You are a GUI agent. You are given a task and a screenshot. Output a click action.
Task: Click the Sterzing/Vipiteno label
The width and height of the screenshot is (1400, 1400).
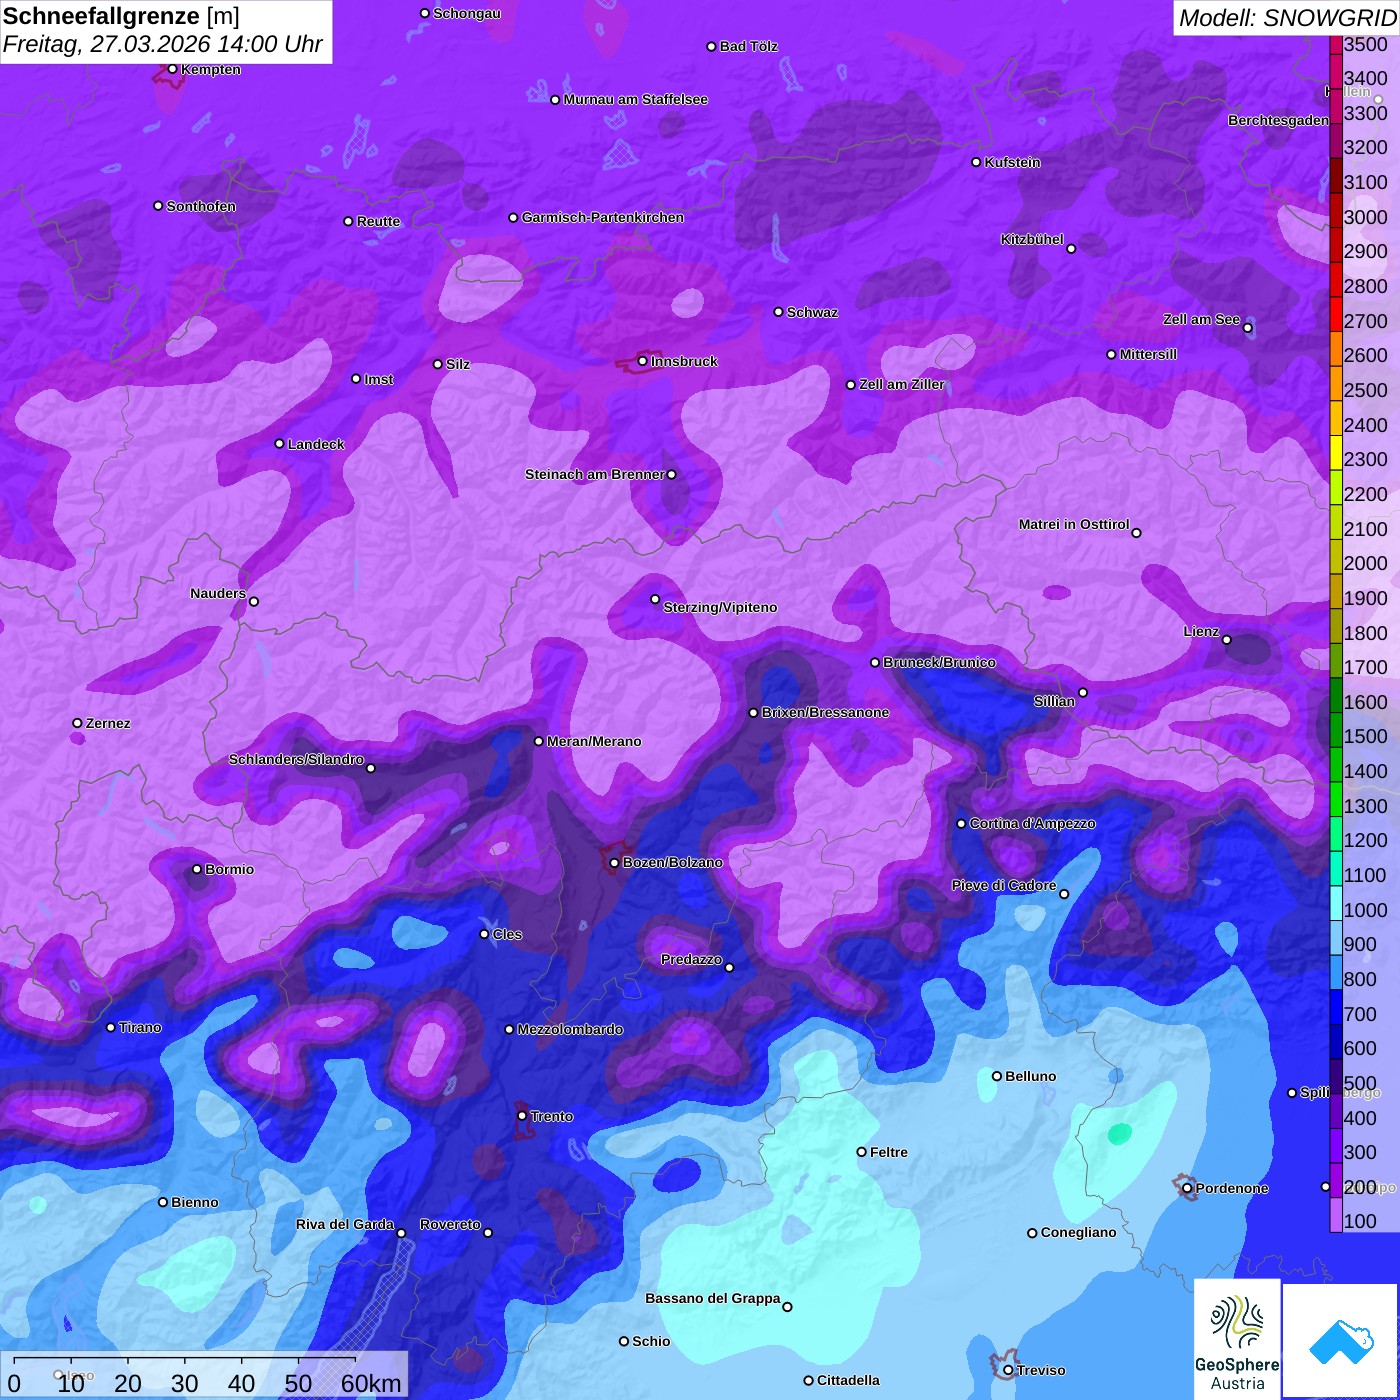pos(720,607)
